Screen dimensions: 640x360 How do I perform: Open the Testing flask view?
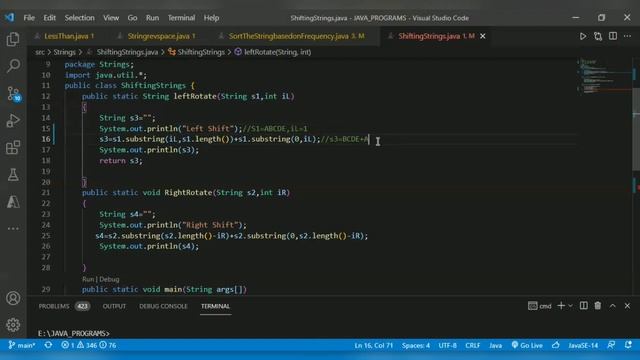tap(13, 175)
